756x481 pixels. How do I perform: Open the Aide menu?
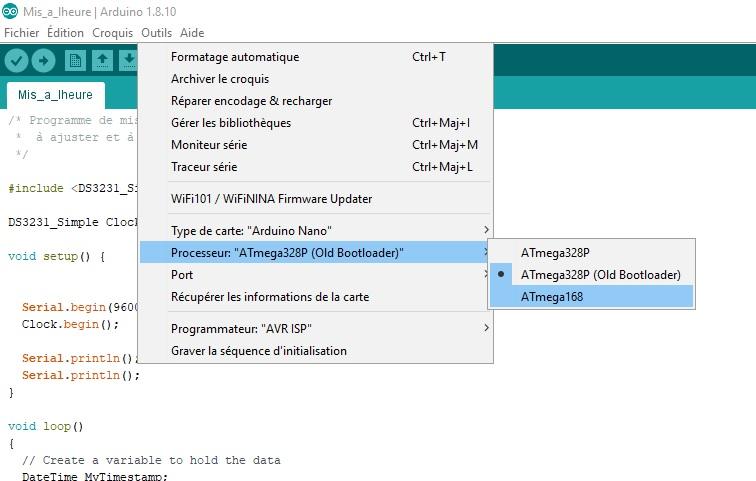tap(192, 33)
